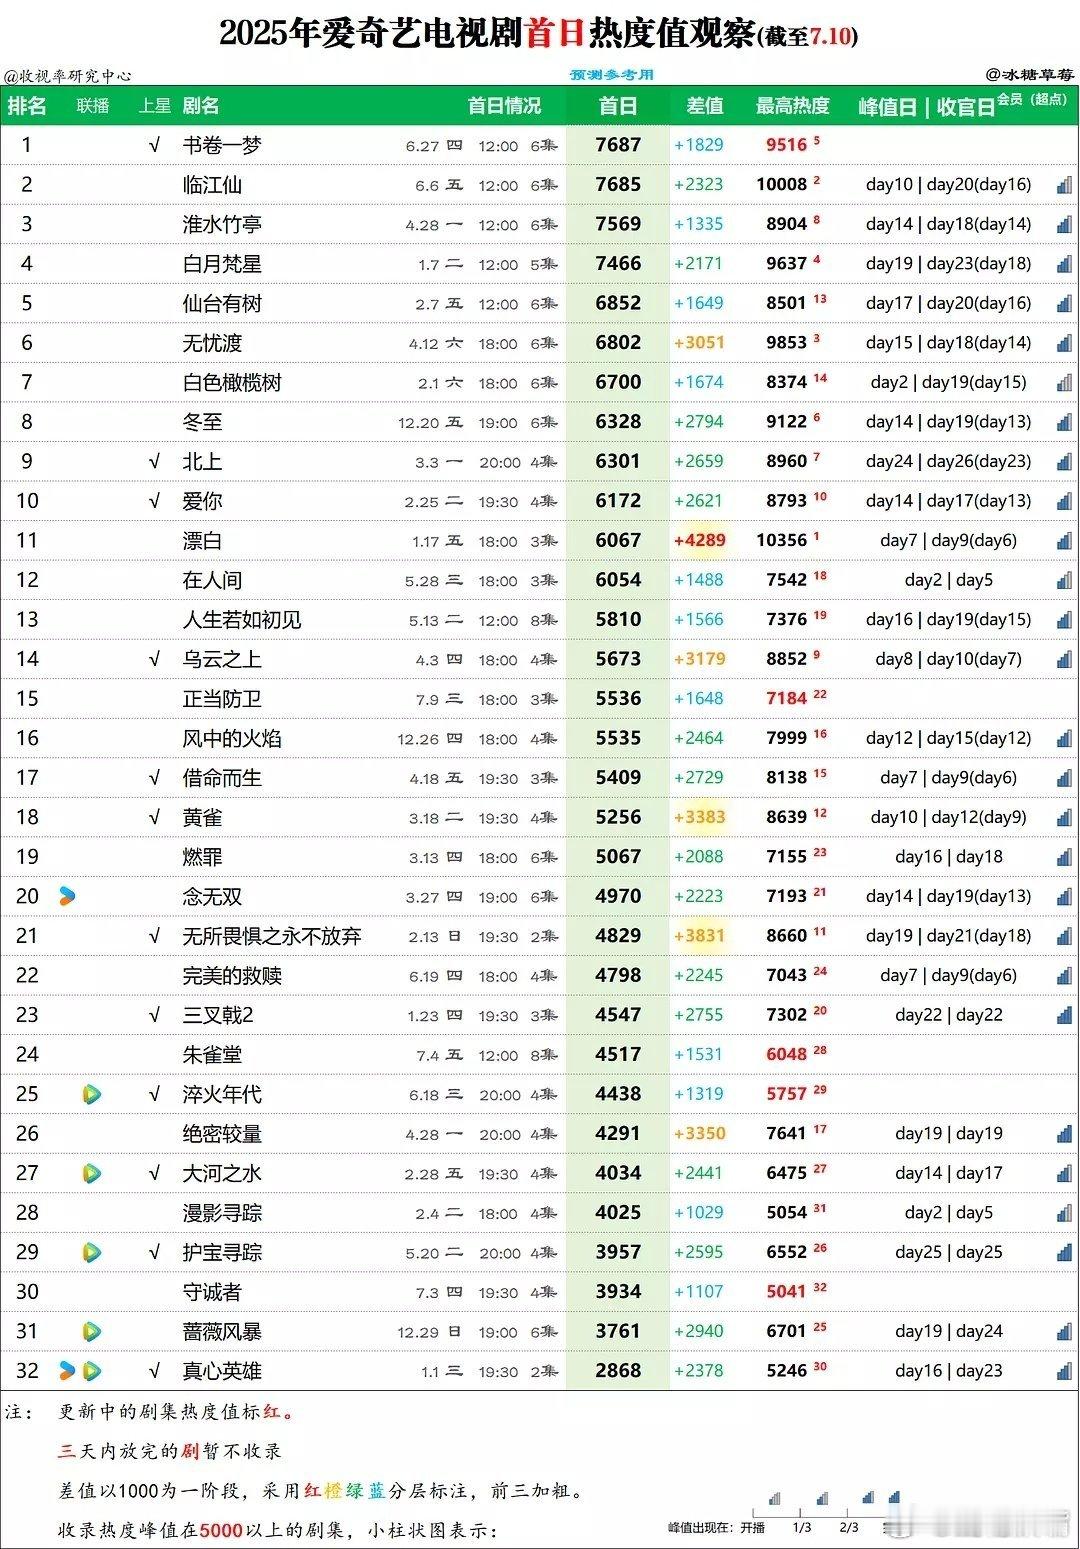
Task: Click the rank number 32
Action: point(27,1371)
